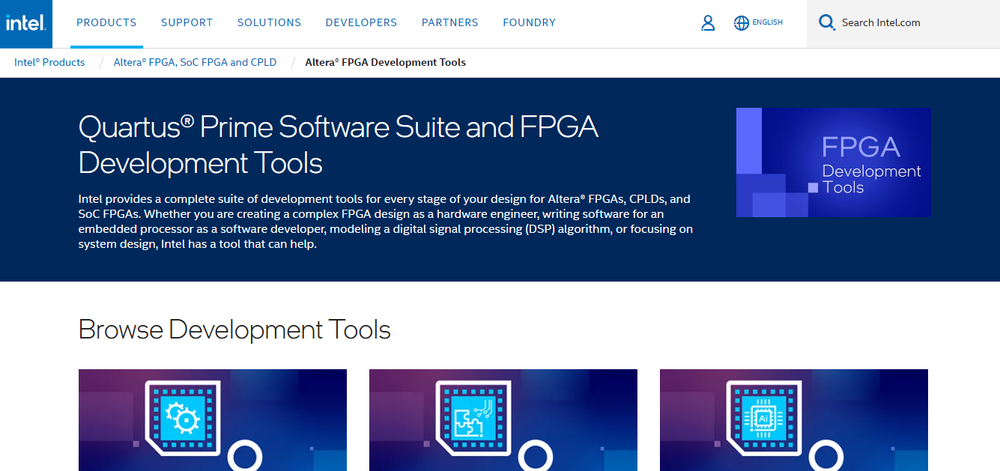
Task: Click the globe language icon
Action: [x=741, y=24]
